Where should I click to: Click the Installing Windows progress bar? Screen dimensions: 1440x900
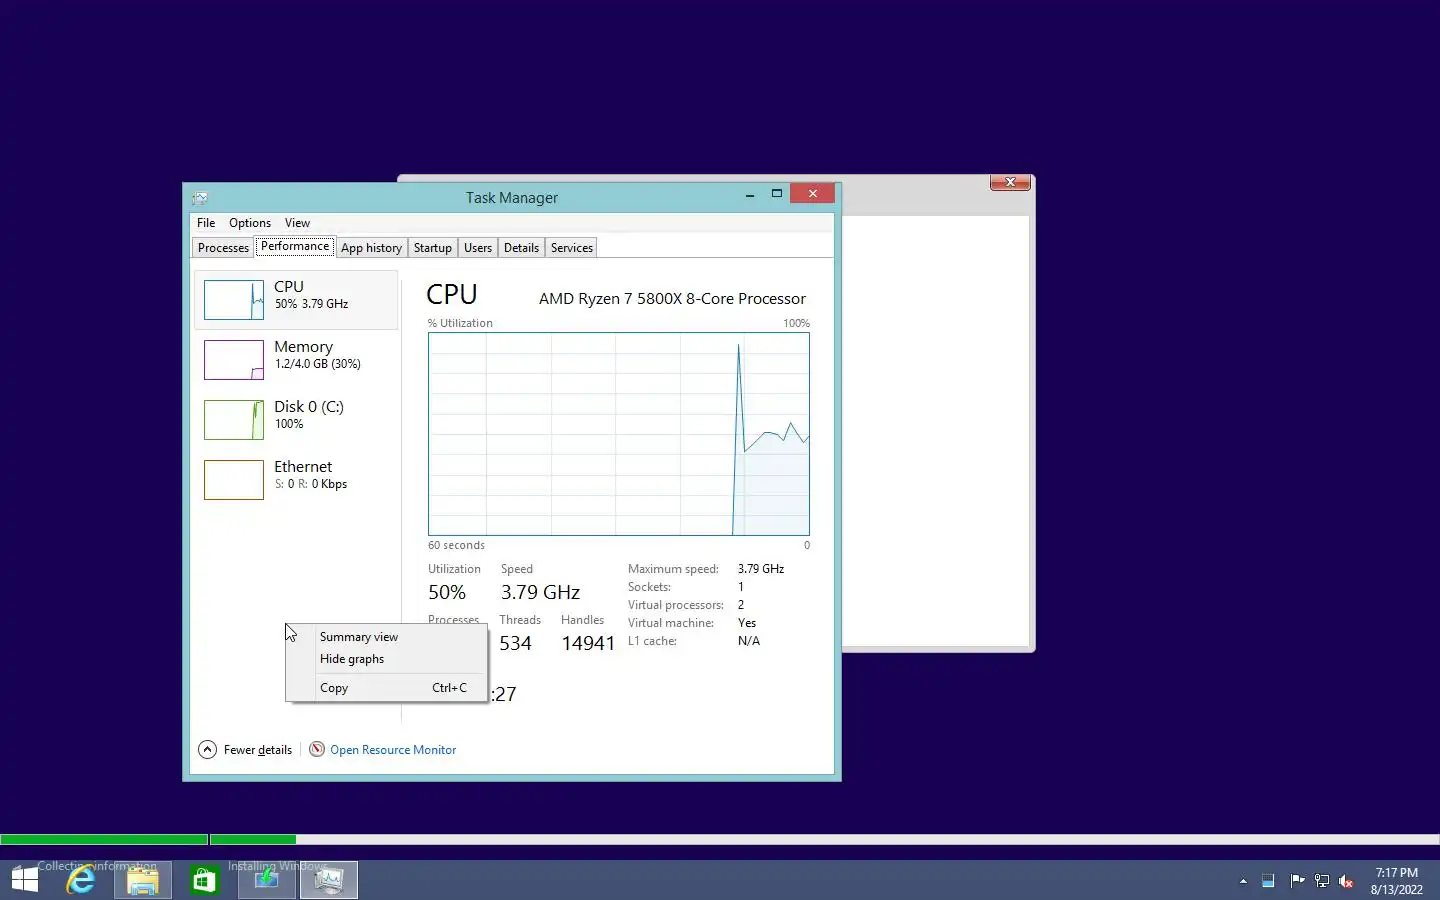click(825, 840)
